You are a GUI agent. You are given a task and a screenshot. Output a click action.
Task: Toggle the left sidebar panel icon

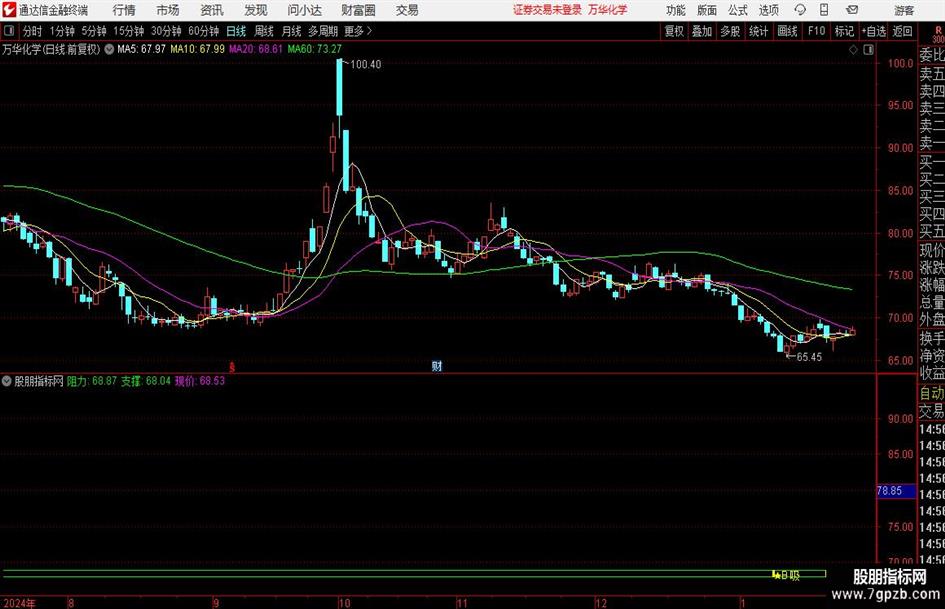tap(8, 31)
